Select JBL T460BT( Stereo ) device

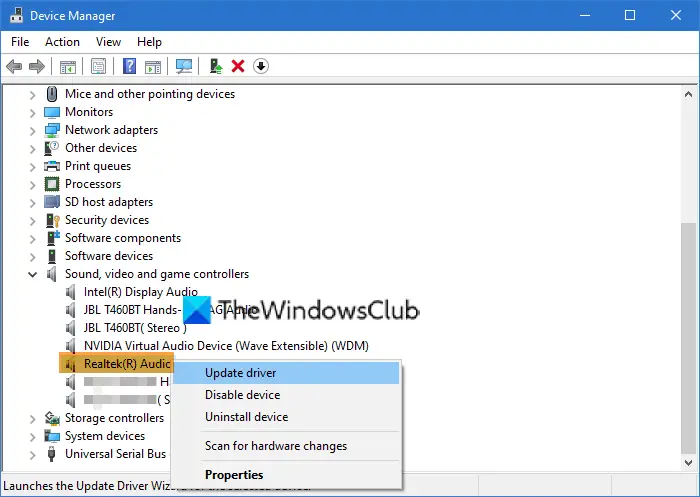pyautogui.click(x=135, y=328)
